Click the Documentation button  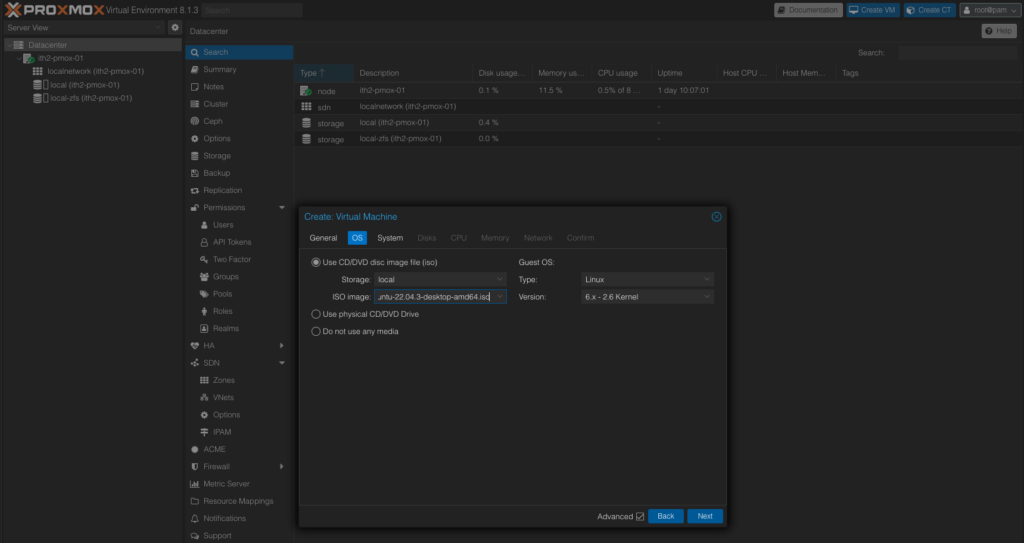click(808, 10)
